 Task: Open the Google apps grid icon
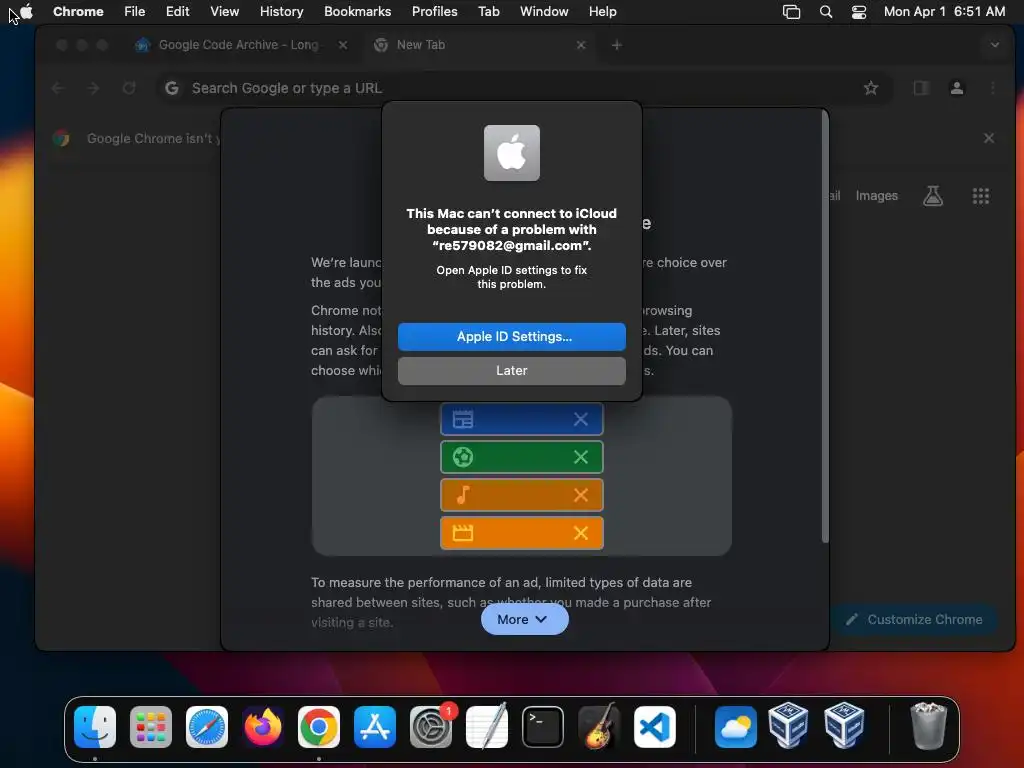(x=981, y=196)
